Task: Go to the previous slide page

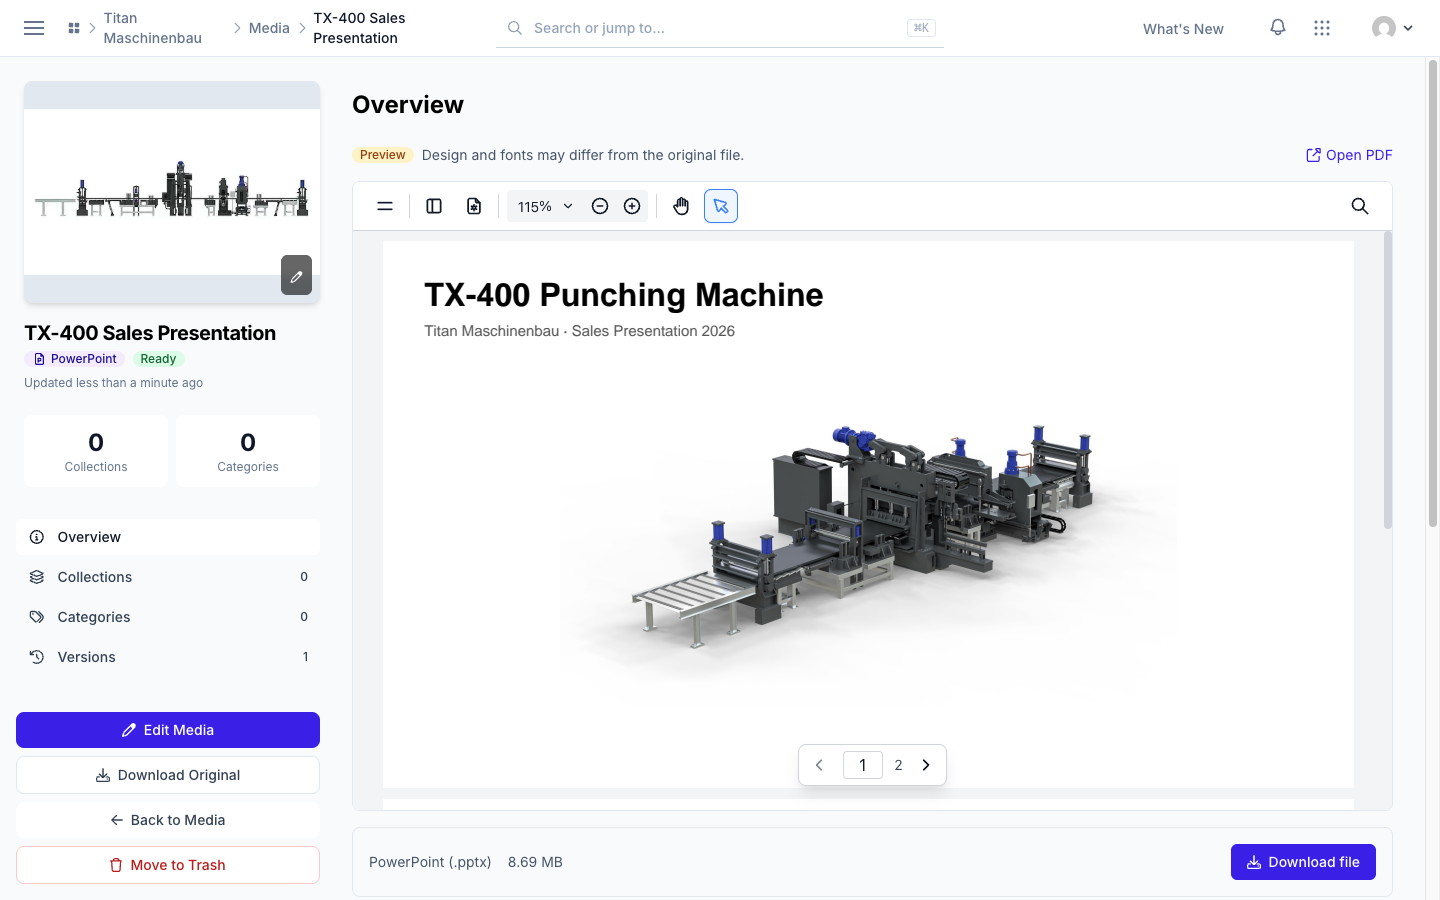Action: [x=819, y=765]
